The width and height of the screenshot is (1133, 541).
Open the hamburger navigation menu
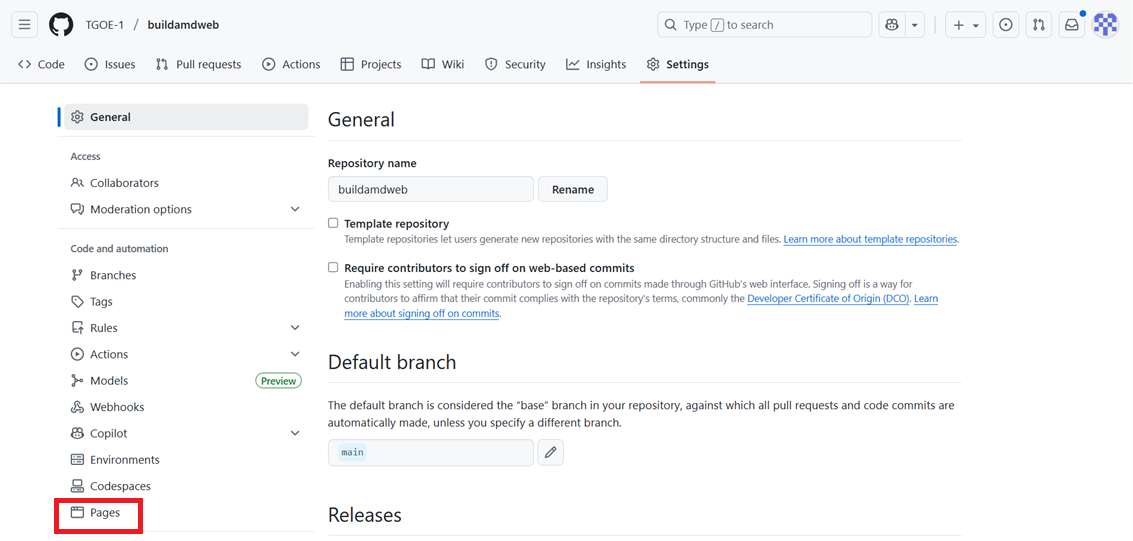25,25
